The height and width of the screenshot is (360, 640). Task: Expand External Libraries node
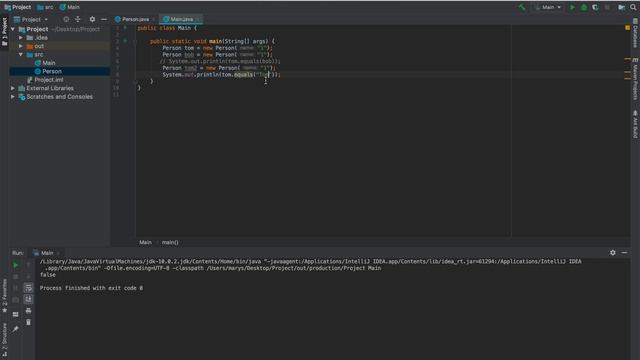tap(13, 88)
